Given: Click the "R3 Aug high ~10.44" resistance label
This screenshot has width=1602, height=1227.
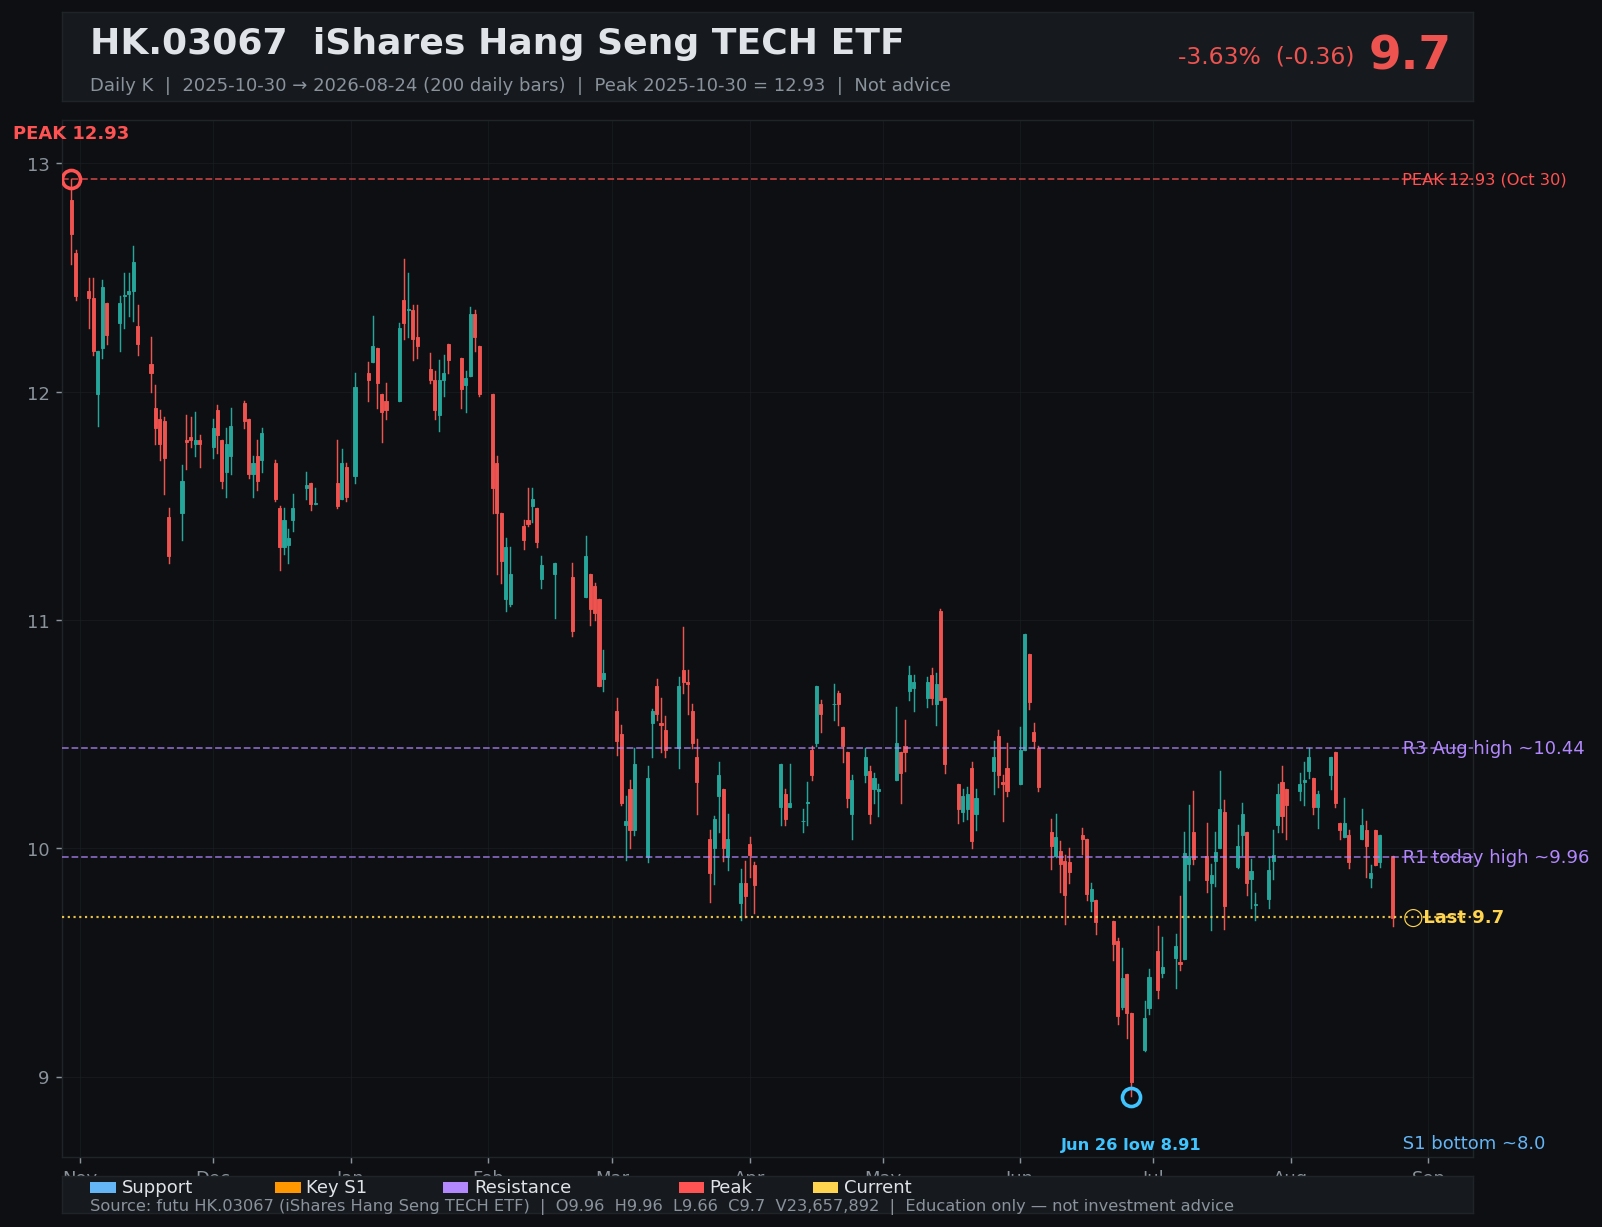Looking at the screenshot, I should [x=1493, y=748].
